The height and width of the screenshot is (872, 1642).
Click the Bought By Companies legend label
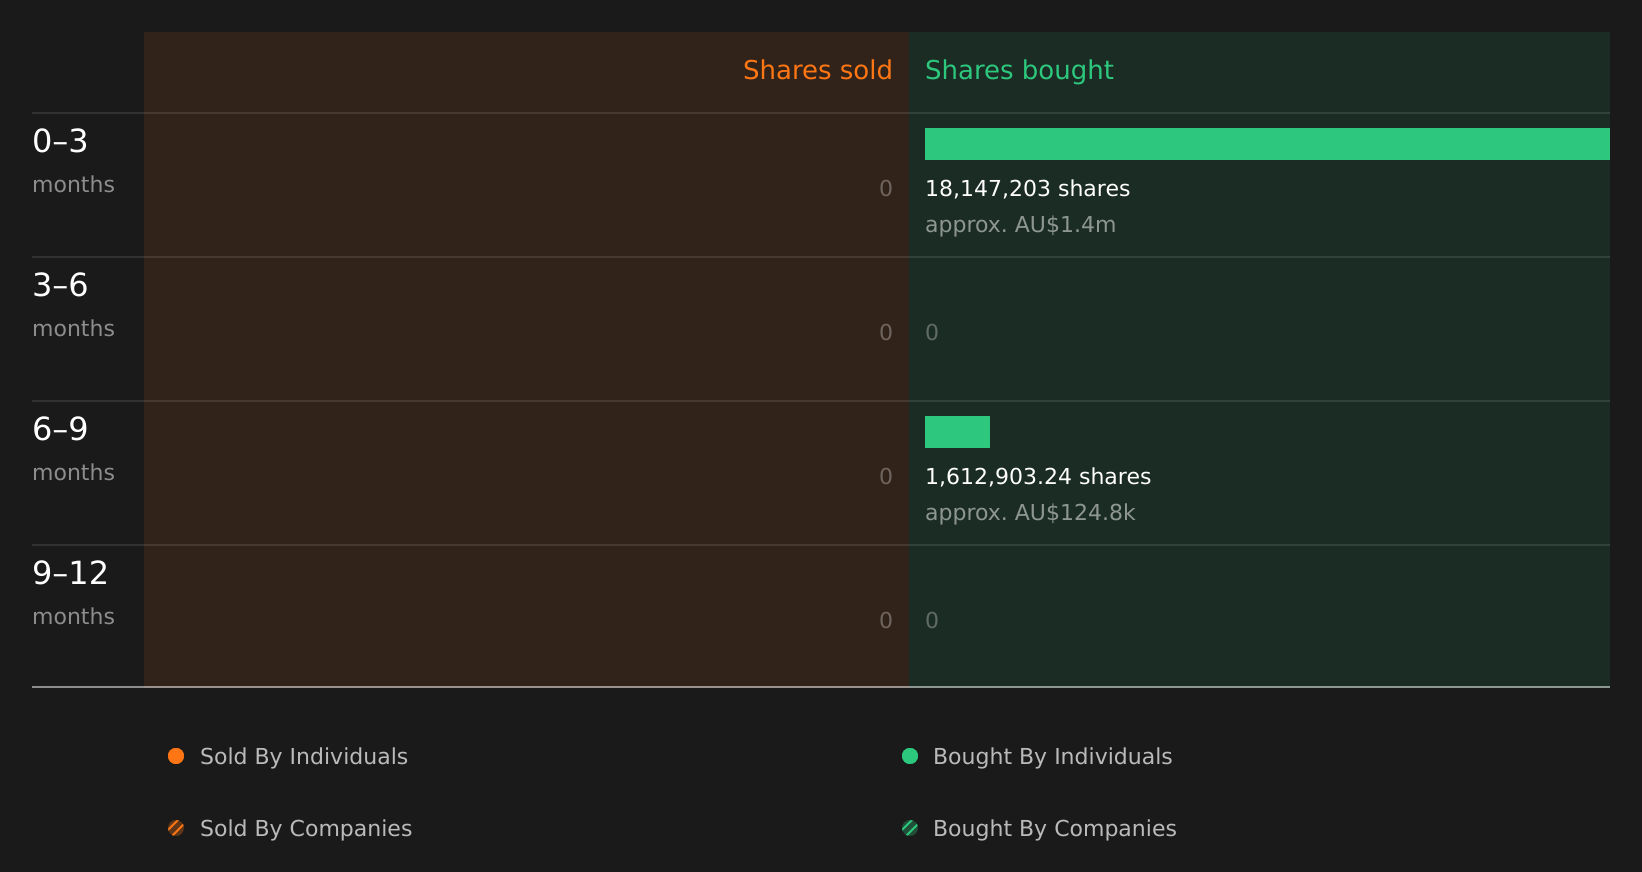point(1054,829)
